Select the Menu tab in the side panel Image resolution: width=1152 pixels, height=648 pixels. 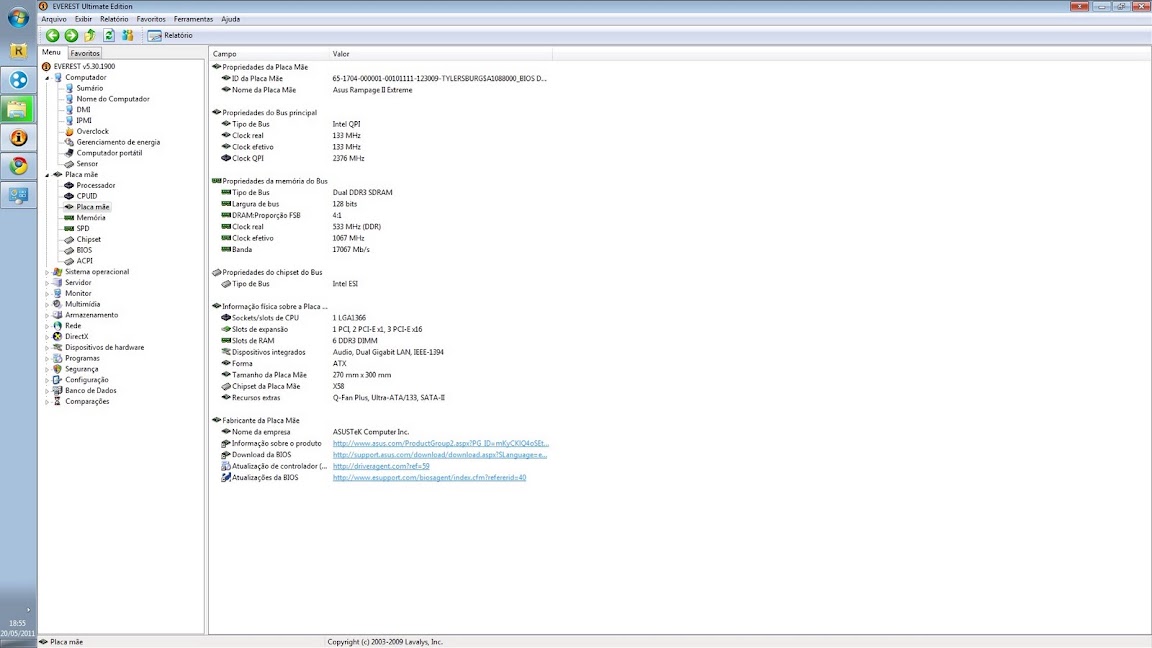pos(51,52)
